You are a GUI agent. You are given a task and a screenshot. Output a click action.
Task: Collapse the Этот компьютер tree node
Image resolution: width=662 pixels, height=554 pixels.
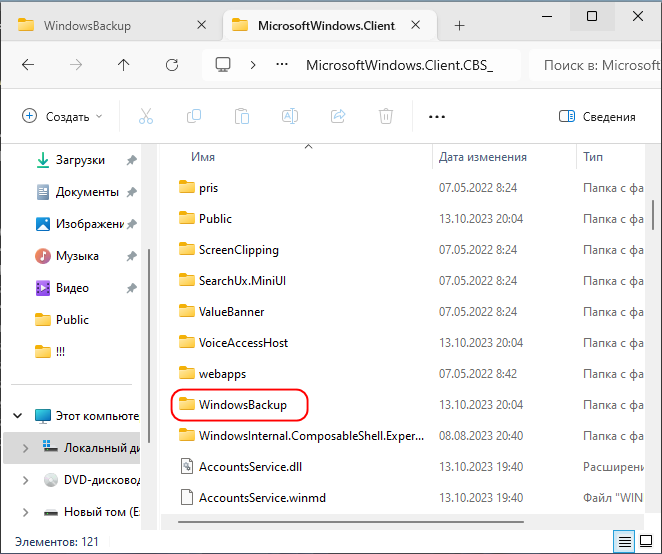18,416
